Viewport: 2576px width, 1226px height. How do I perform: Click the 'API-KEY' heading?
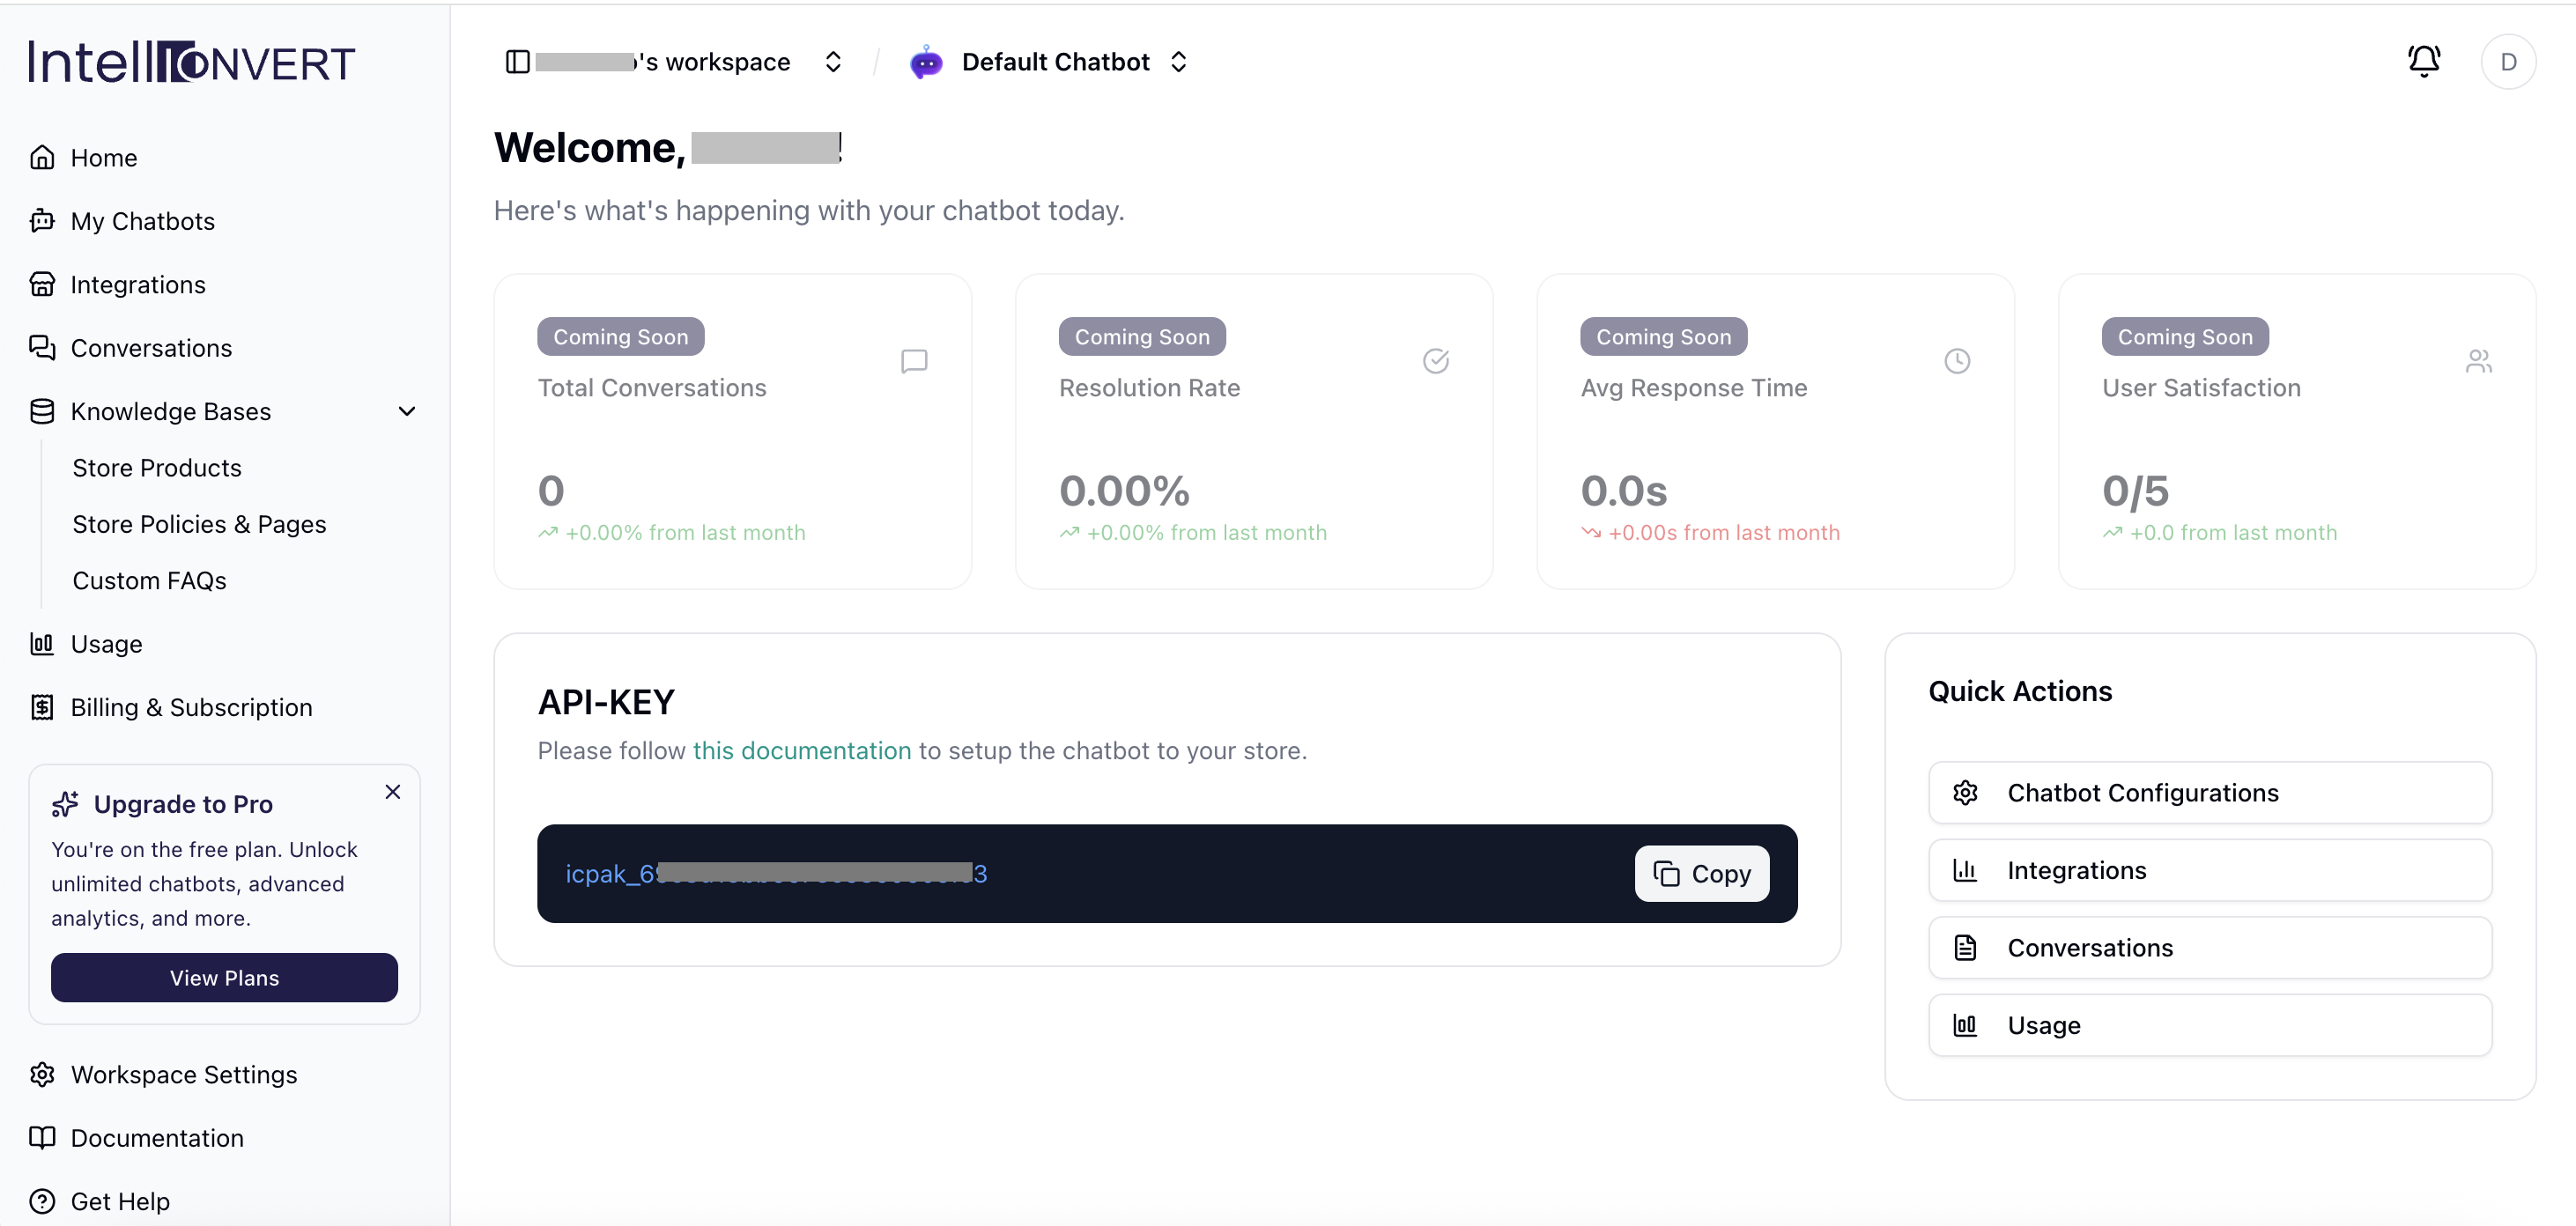point(606,702)
